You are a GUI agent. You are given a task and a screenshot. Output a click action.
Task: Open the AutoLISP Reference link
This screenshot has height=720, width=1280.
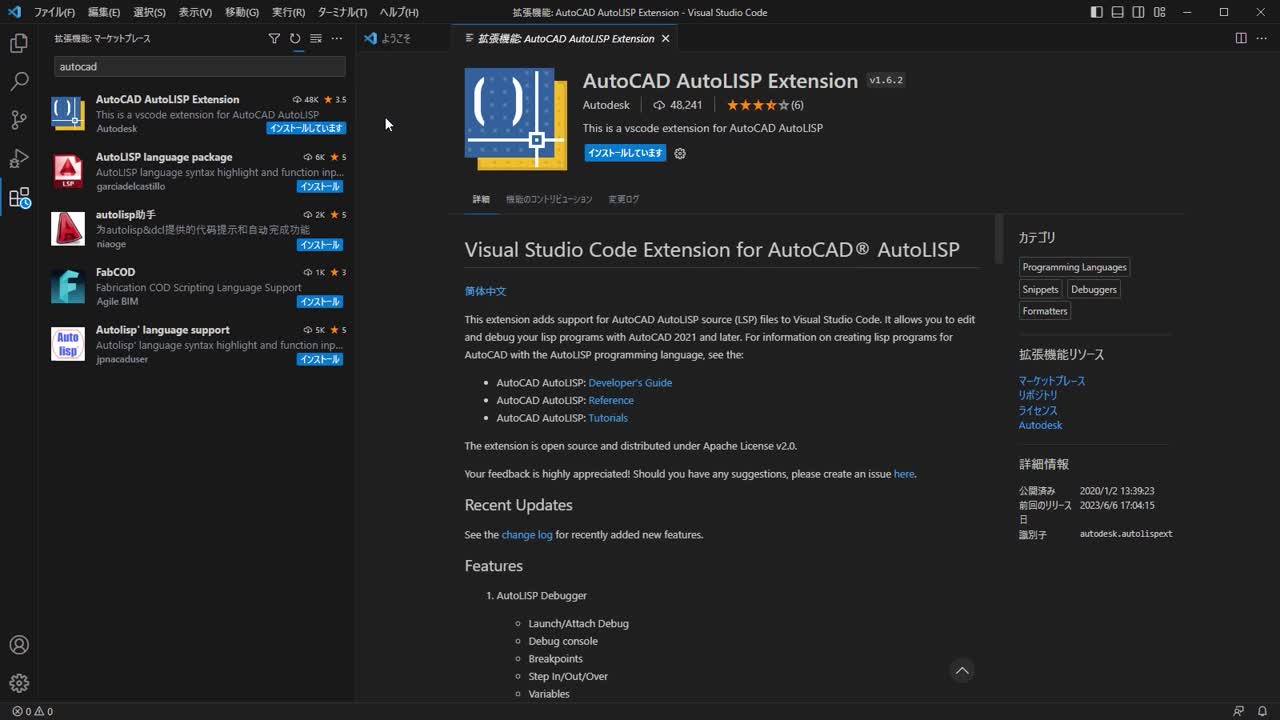[x=611, y=400]
